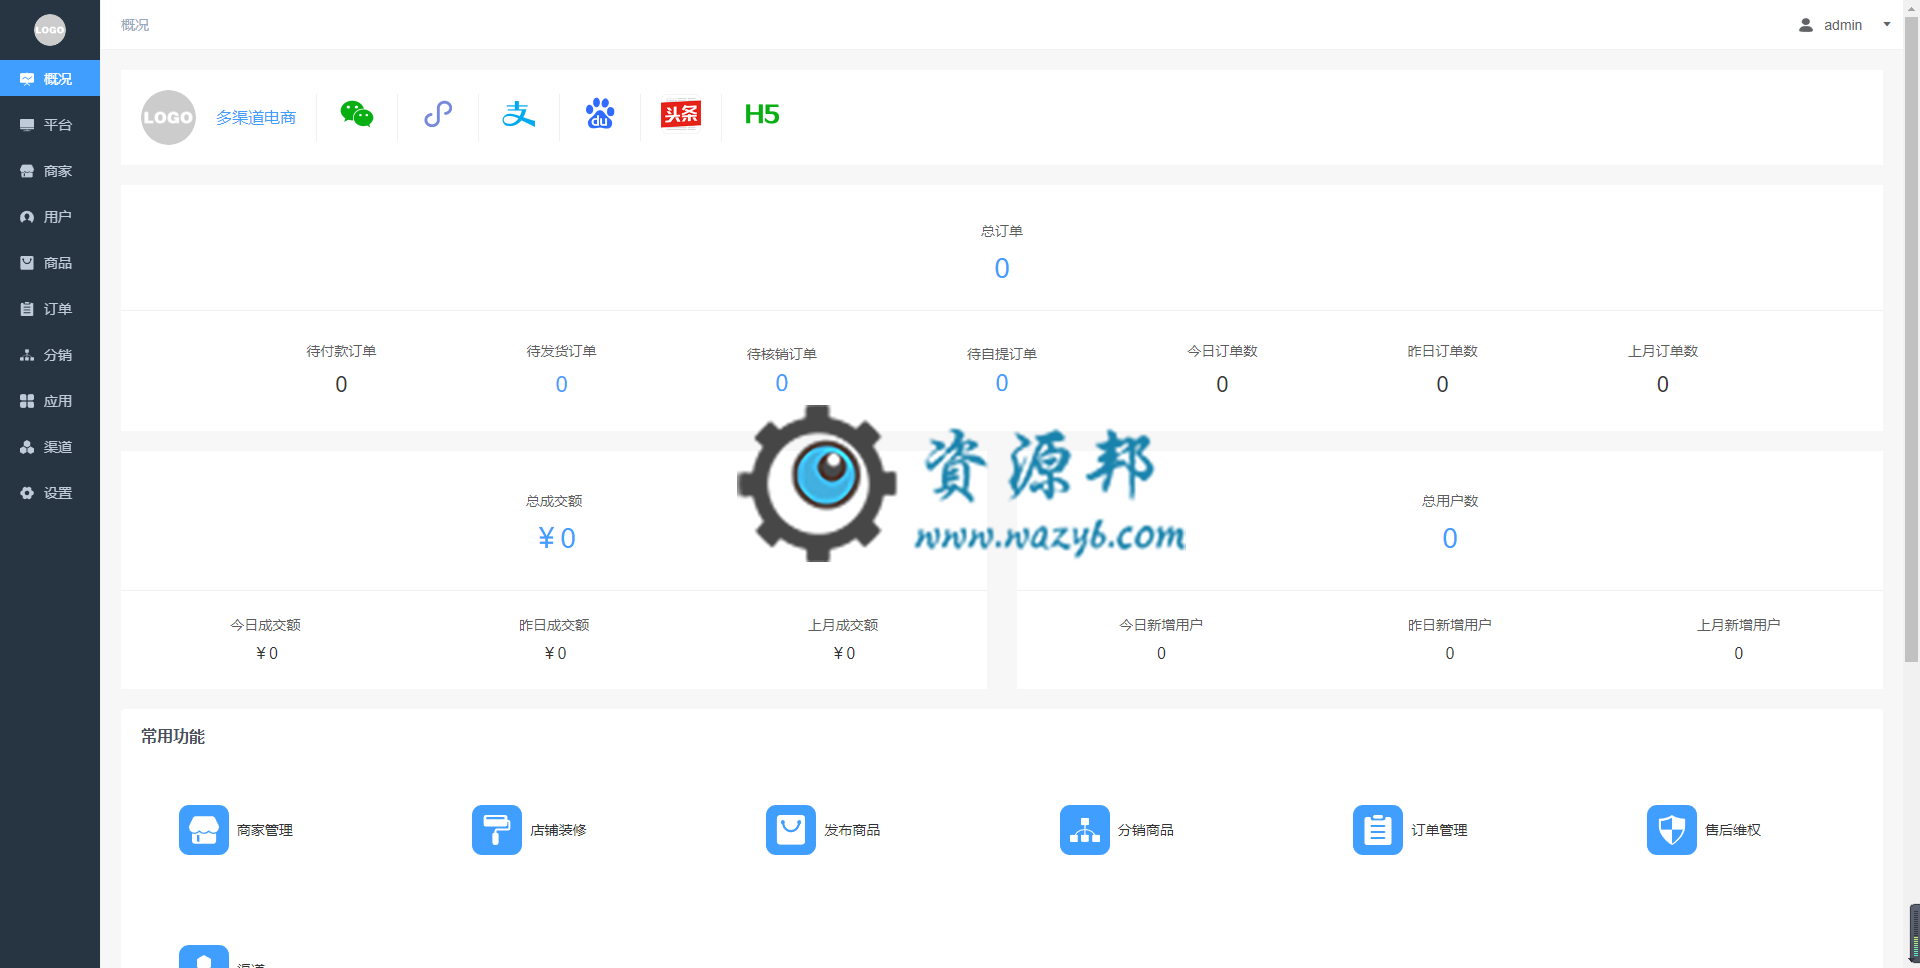Click the 总订单 count value
Screen dimensions: 1920x968
(1002, 268)
